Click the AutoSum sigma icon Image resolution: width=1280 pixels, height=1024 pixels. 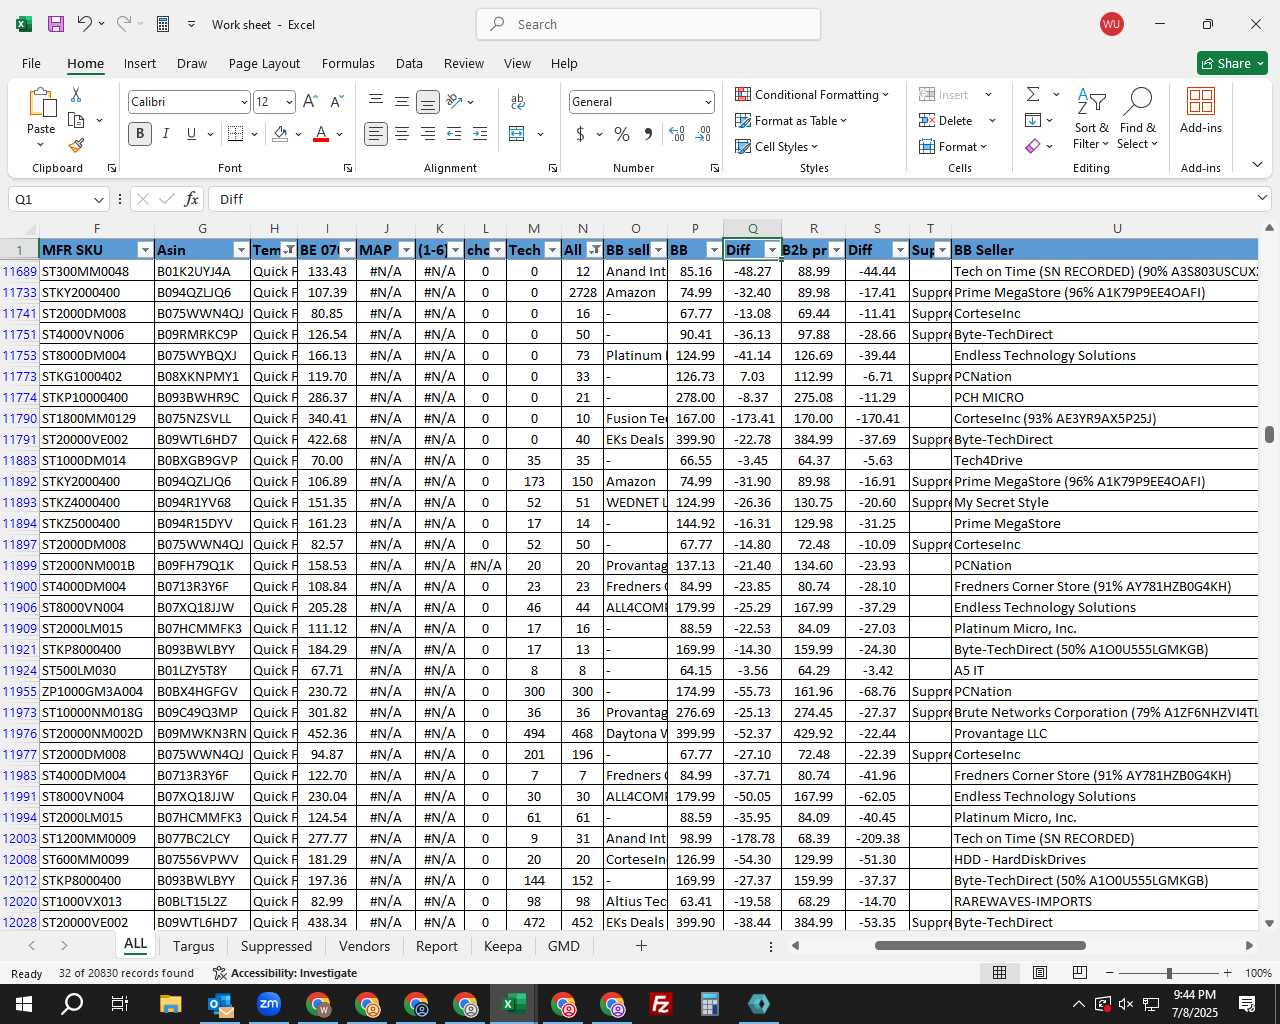point(1033,94)
